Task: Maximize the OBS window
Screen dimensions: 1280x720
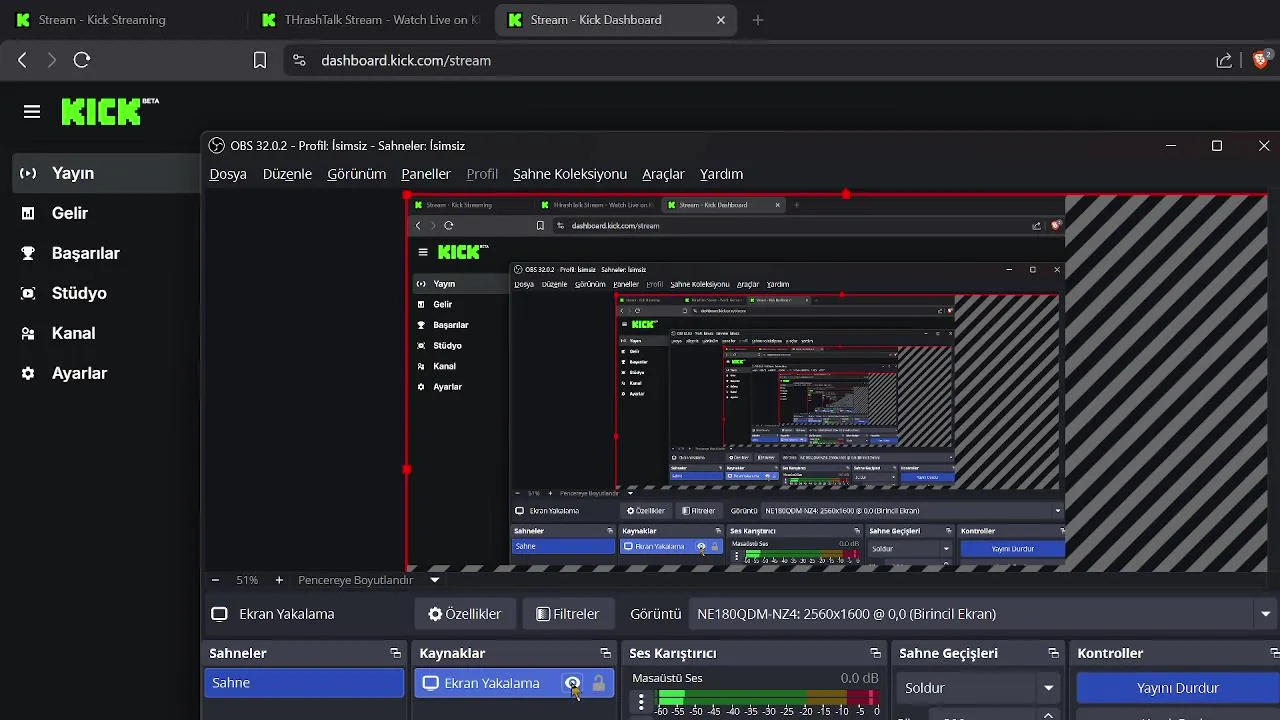Action: [x=1217, y=146]
